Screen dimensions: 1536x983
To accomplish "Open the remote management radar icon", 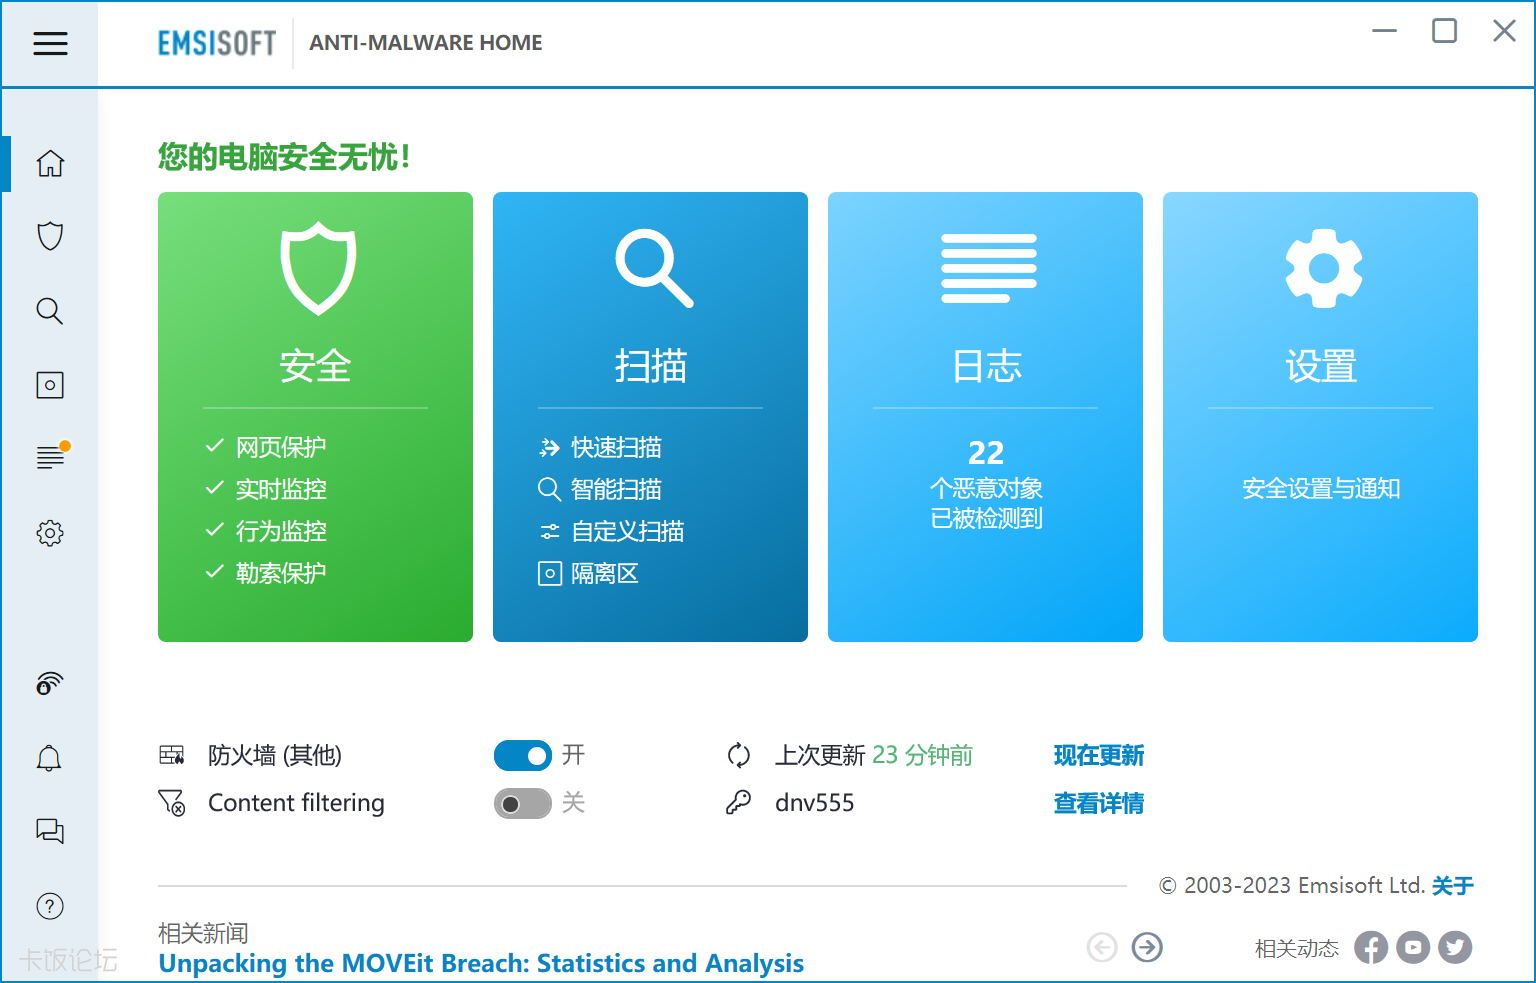I will pyautogui.click(x=50, y=684).
